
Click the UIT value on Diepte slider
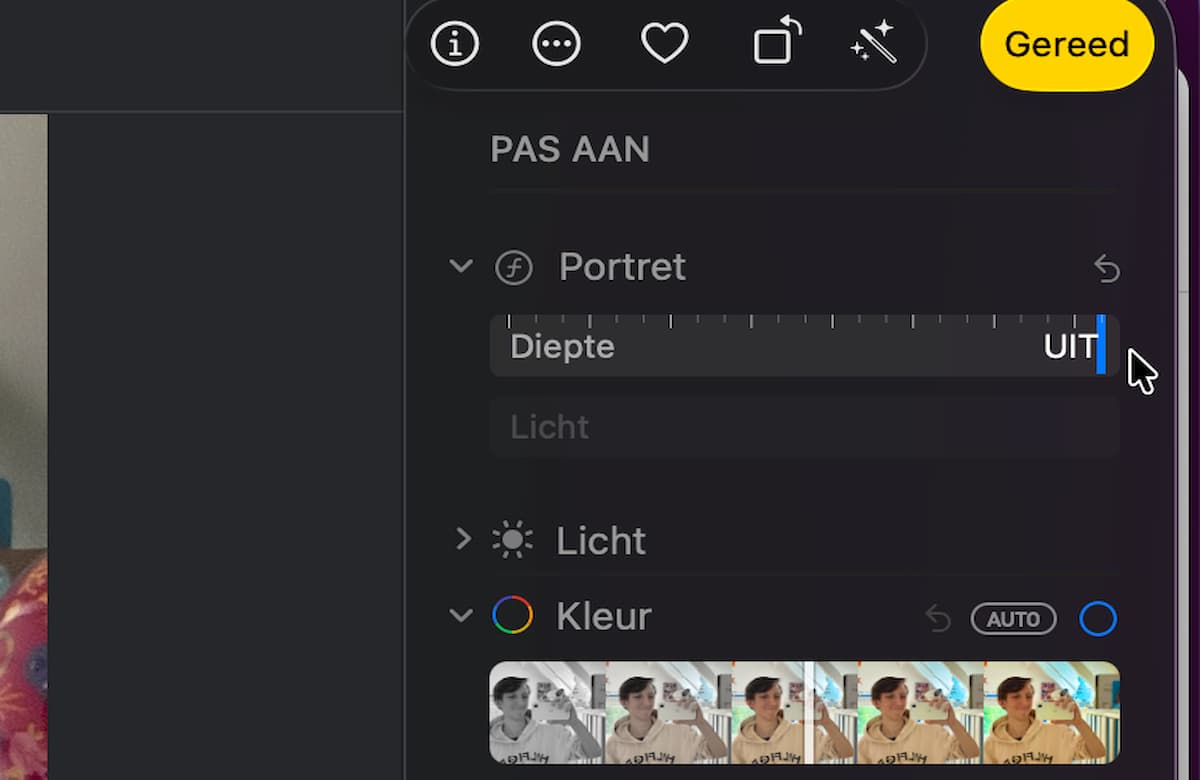coord(1070,347)
